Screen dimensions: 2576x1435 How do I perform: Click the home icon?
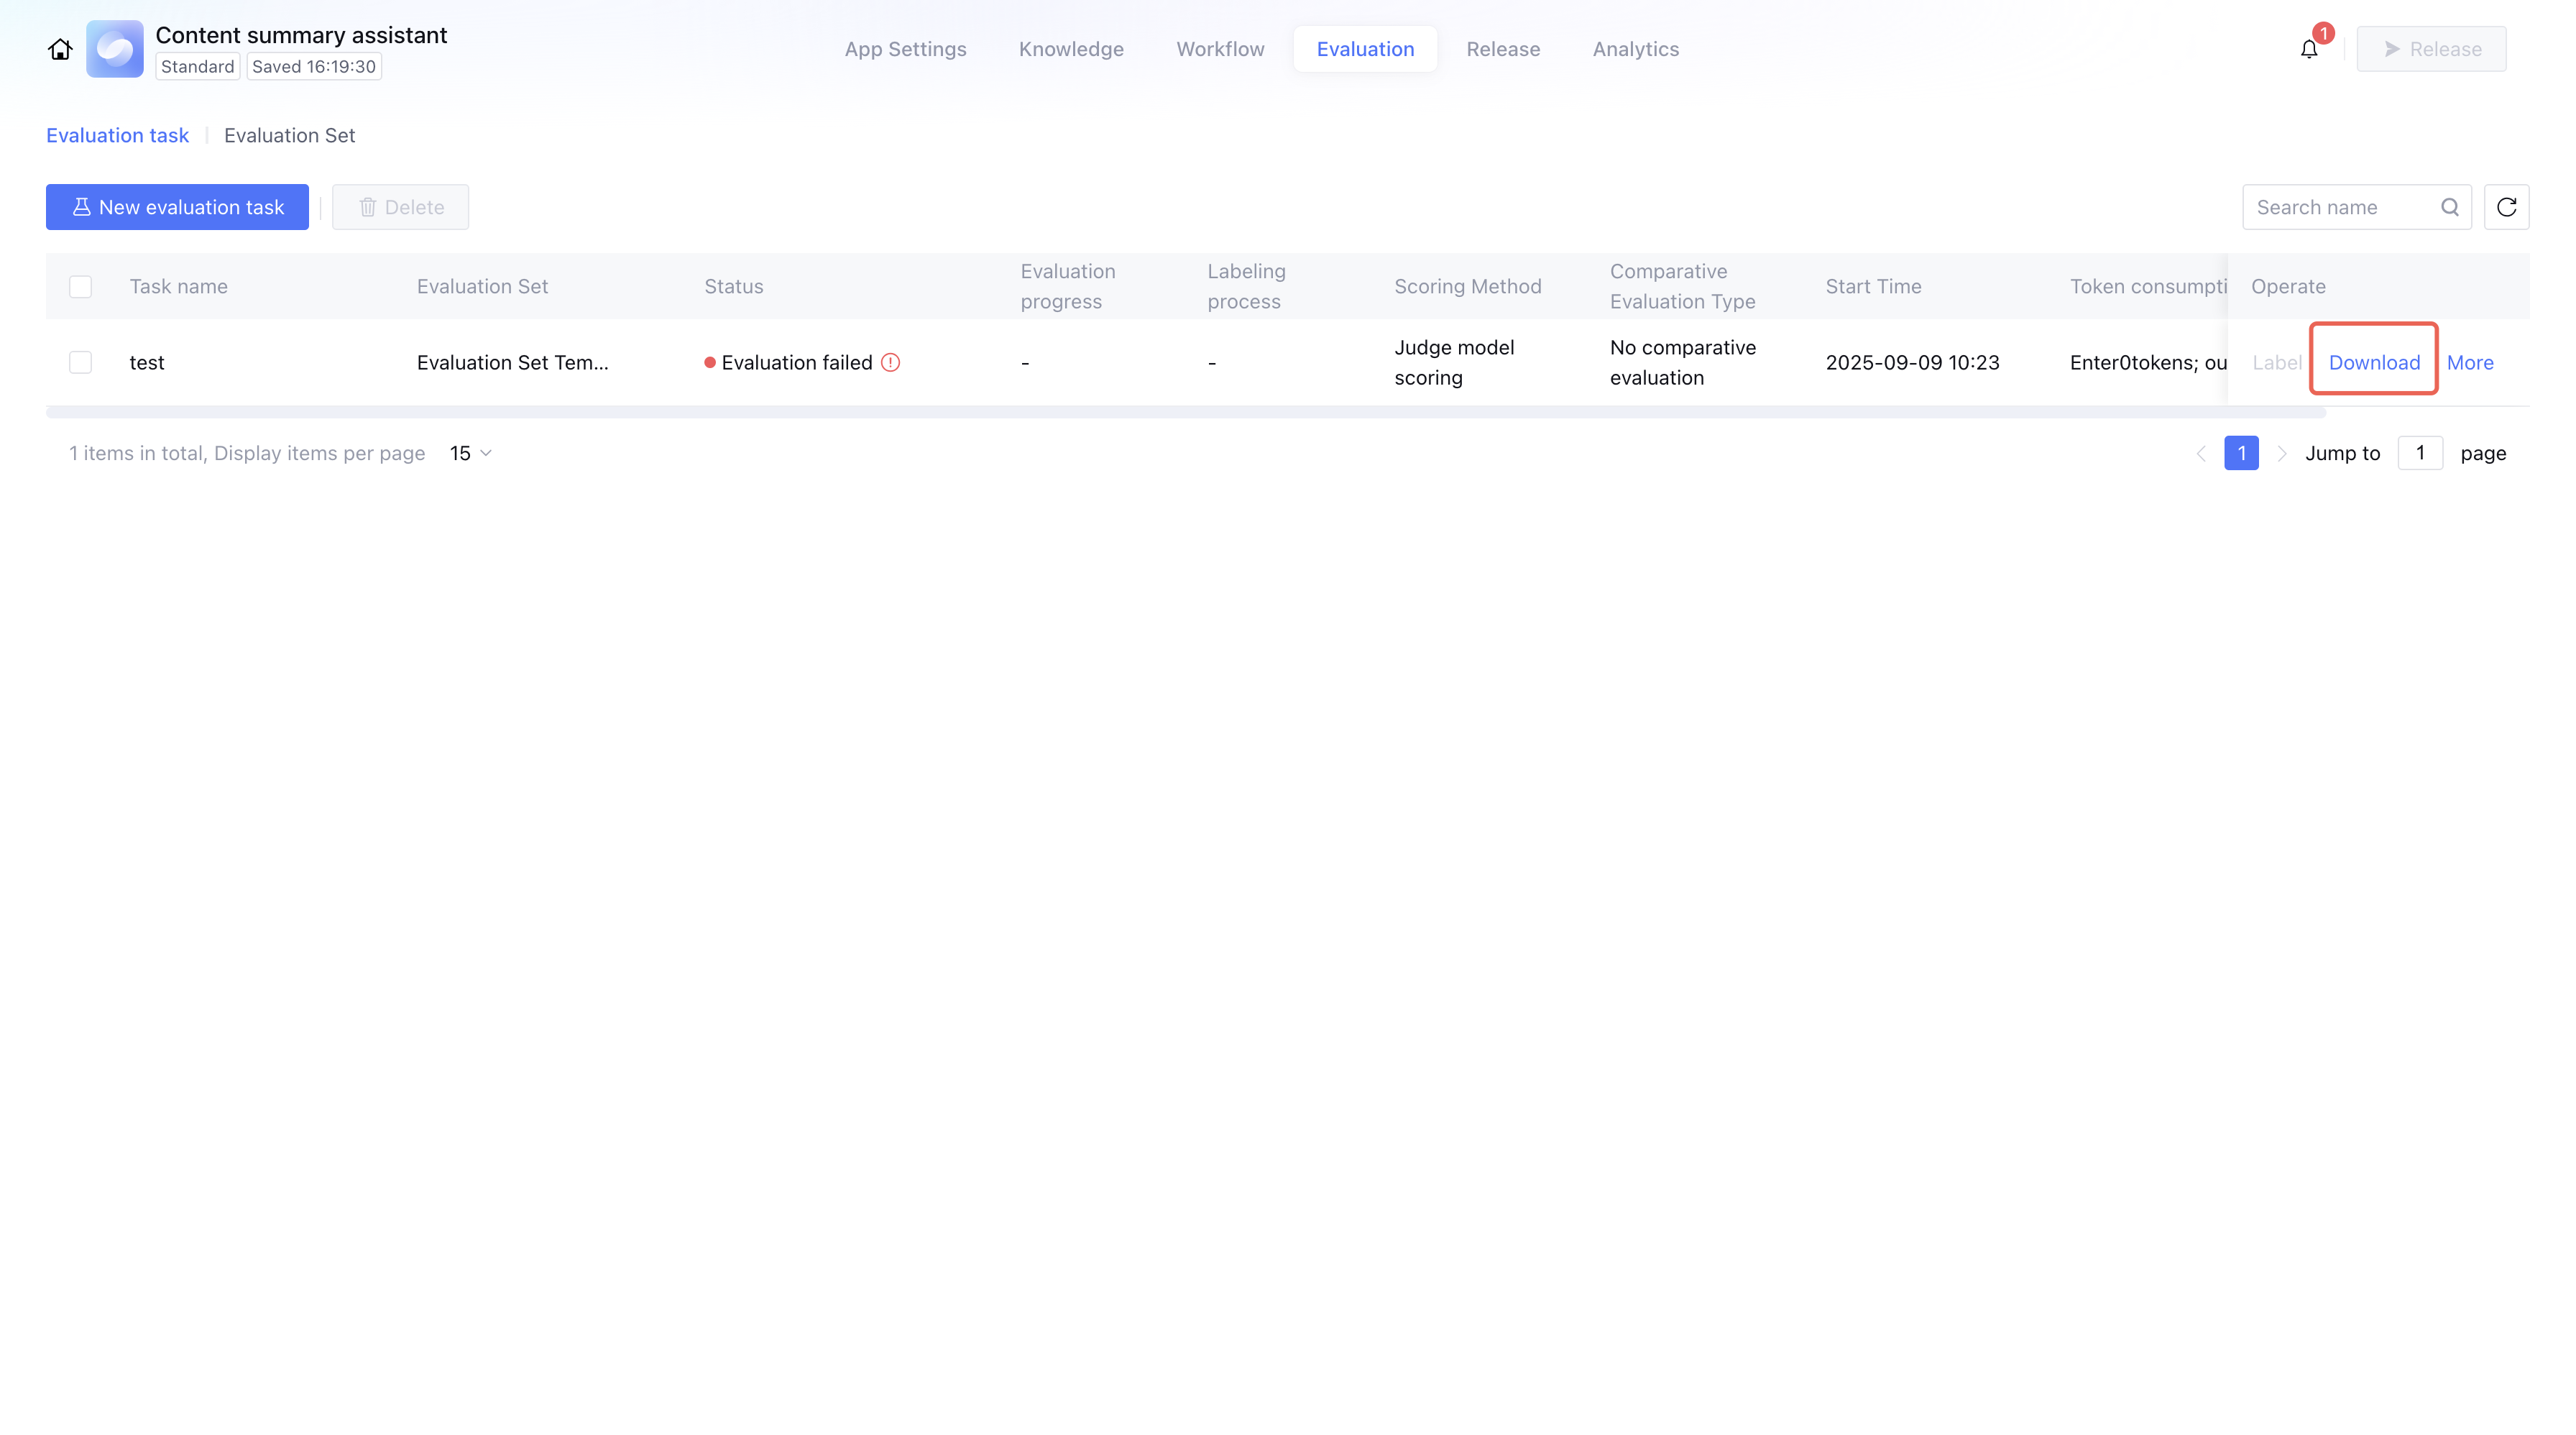60,49
